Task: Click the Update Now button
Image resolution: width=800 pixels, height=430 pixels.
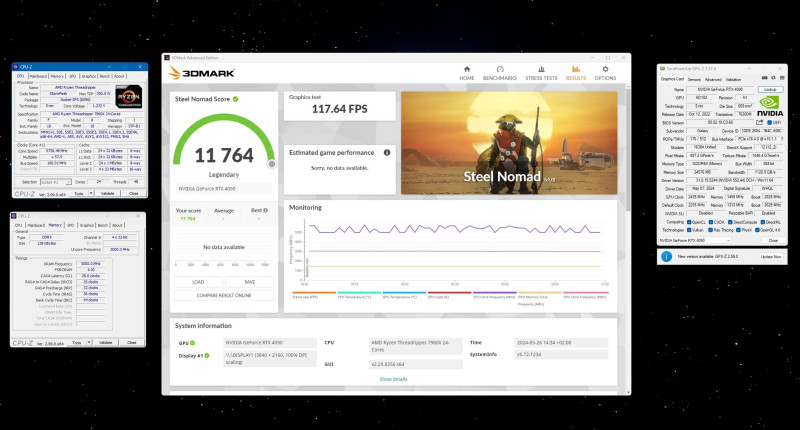Action: [771, 257]
